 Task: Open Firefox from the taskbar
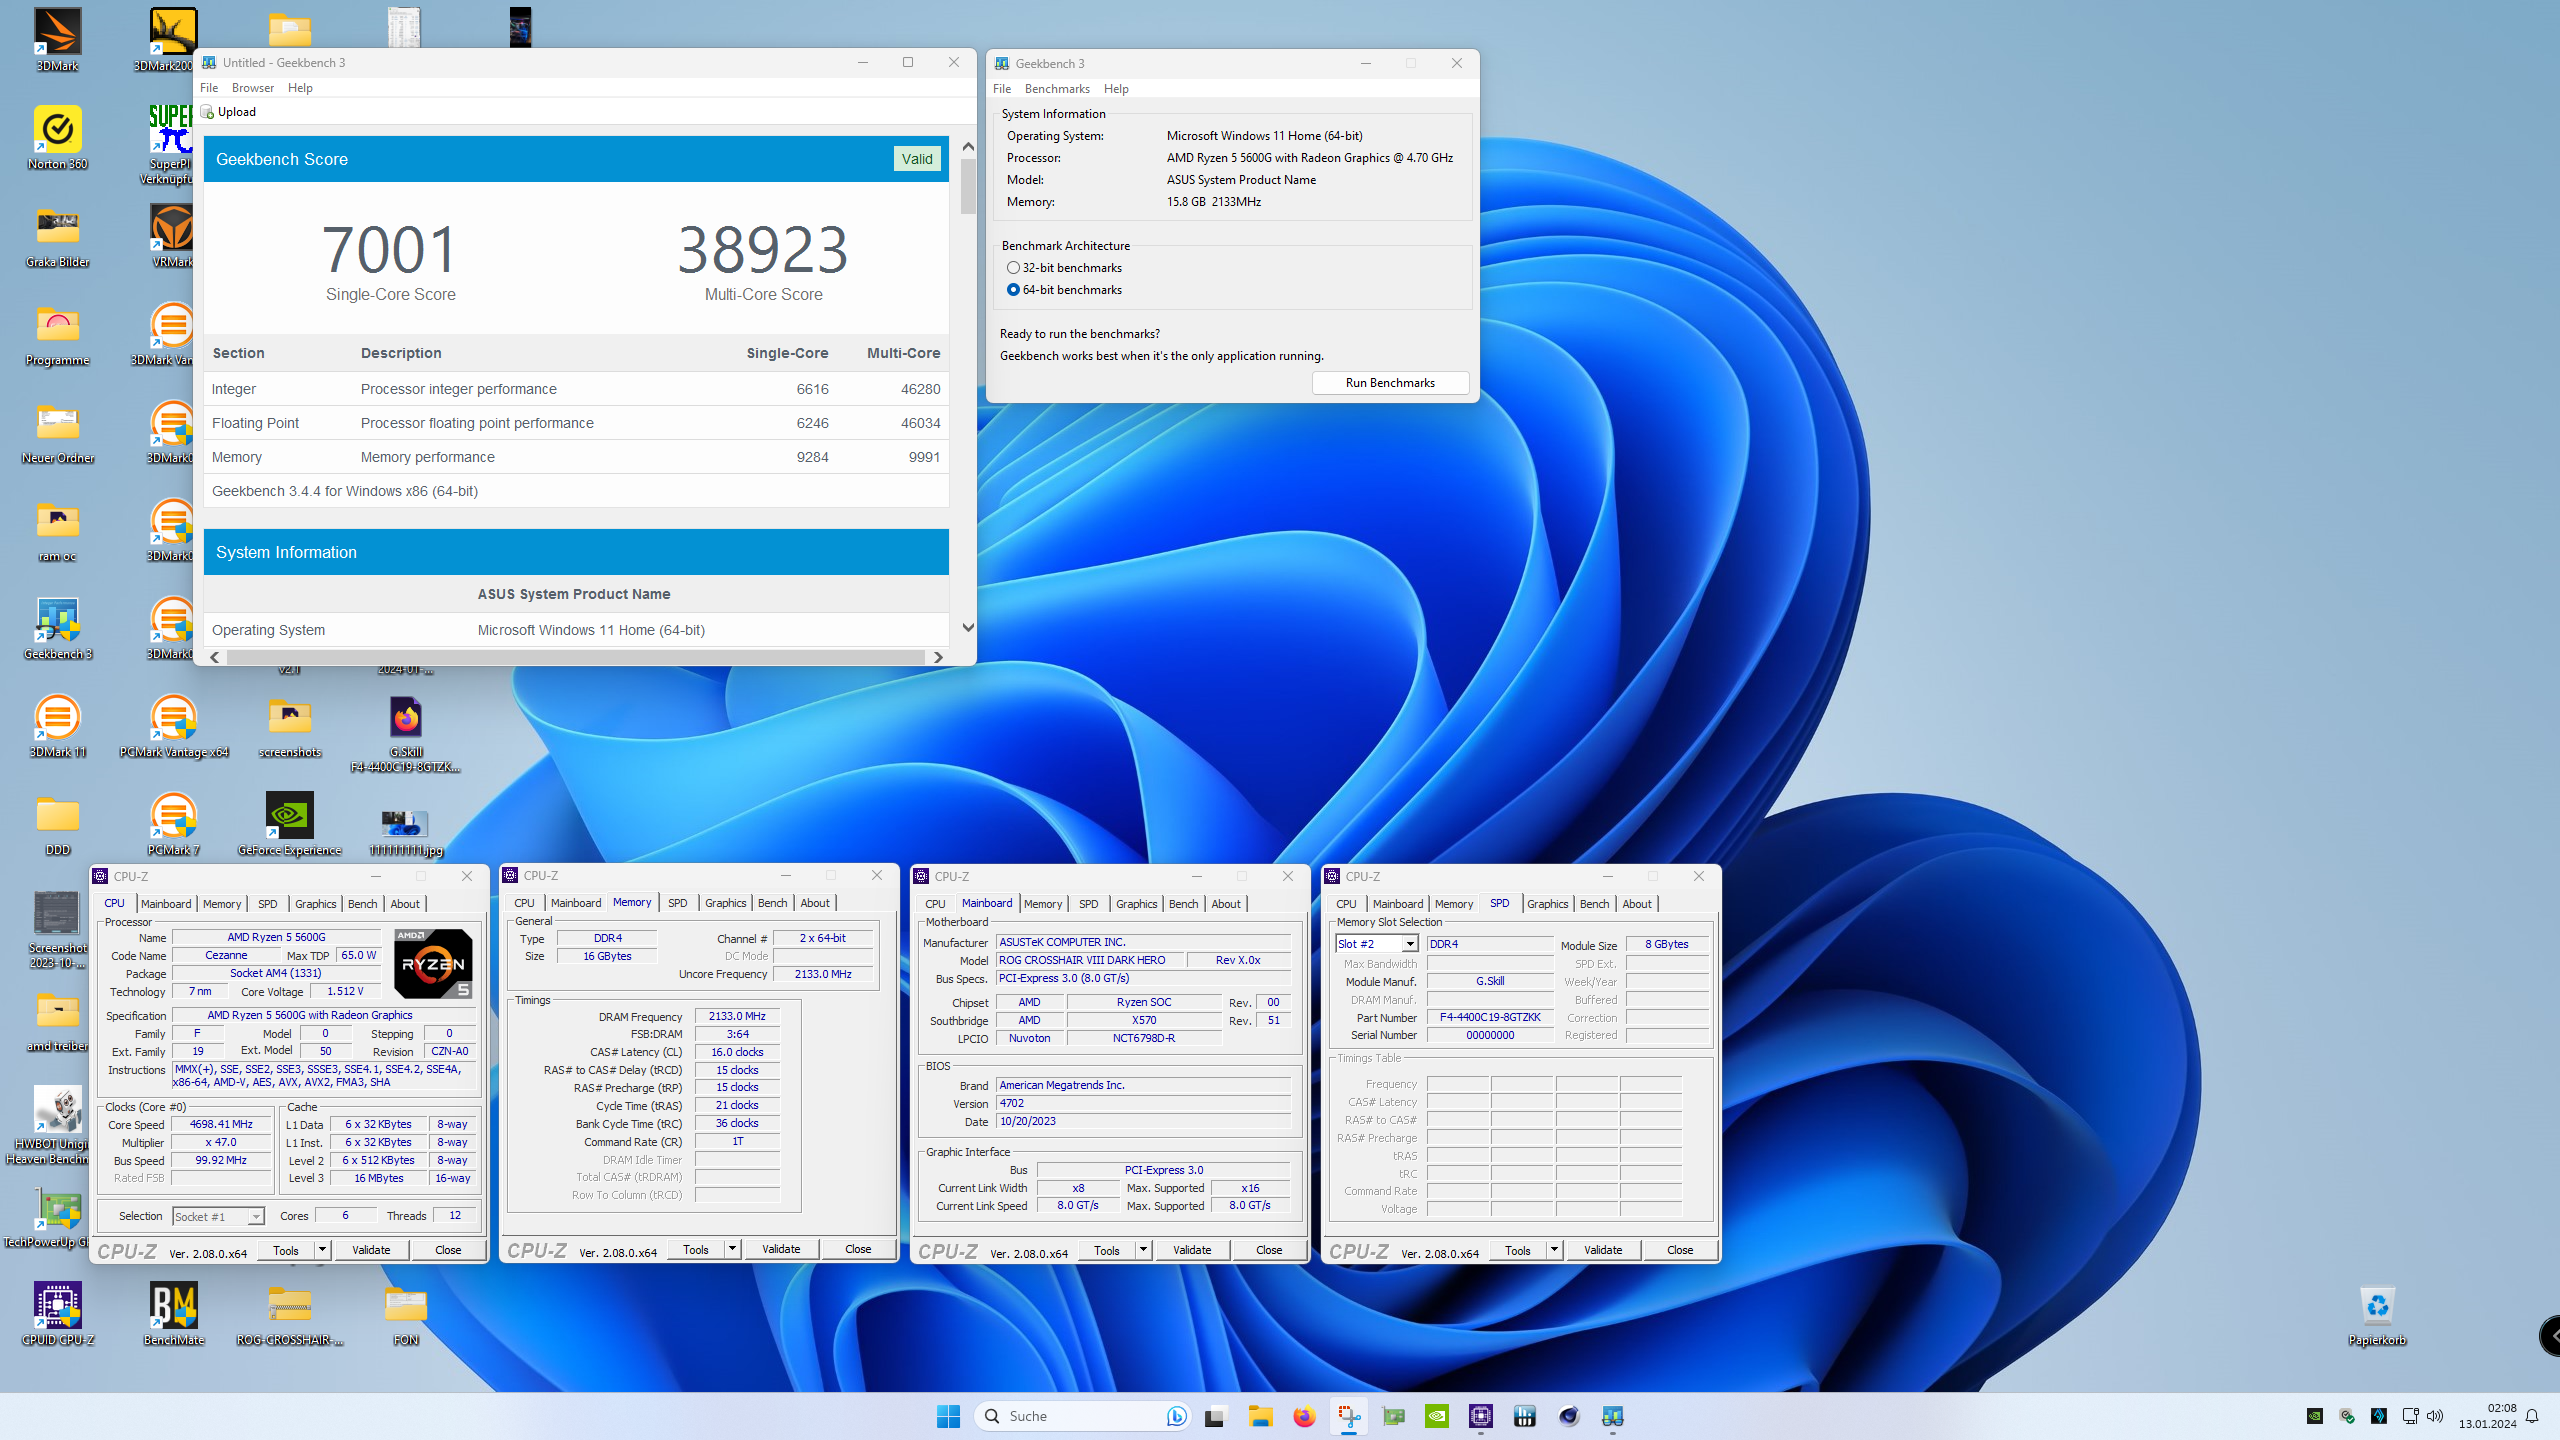(x=1304, y=1416)
